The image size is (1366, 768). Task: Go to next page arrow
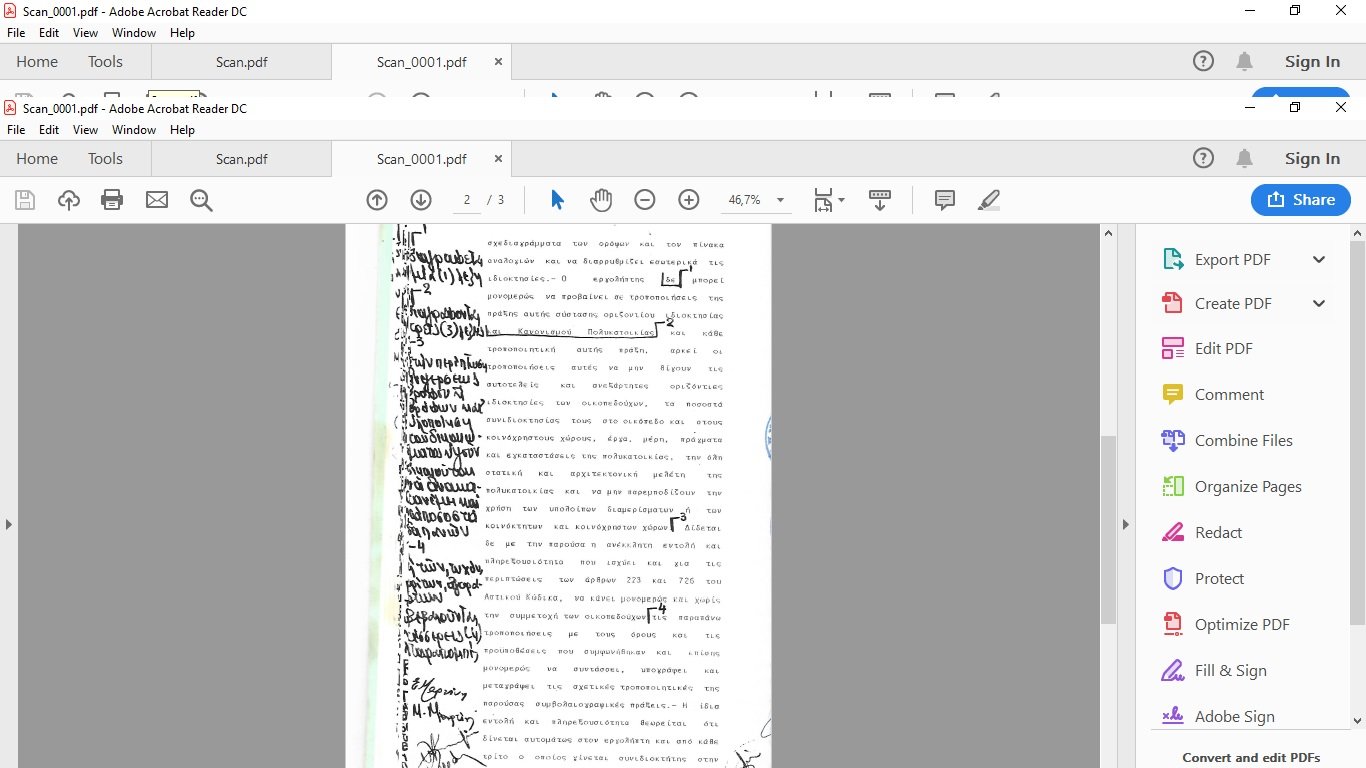(x=421, y=200)
